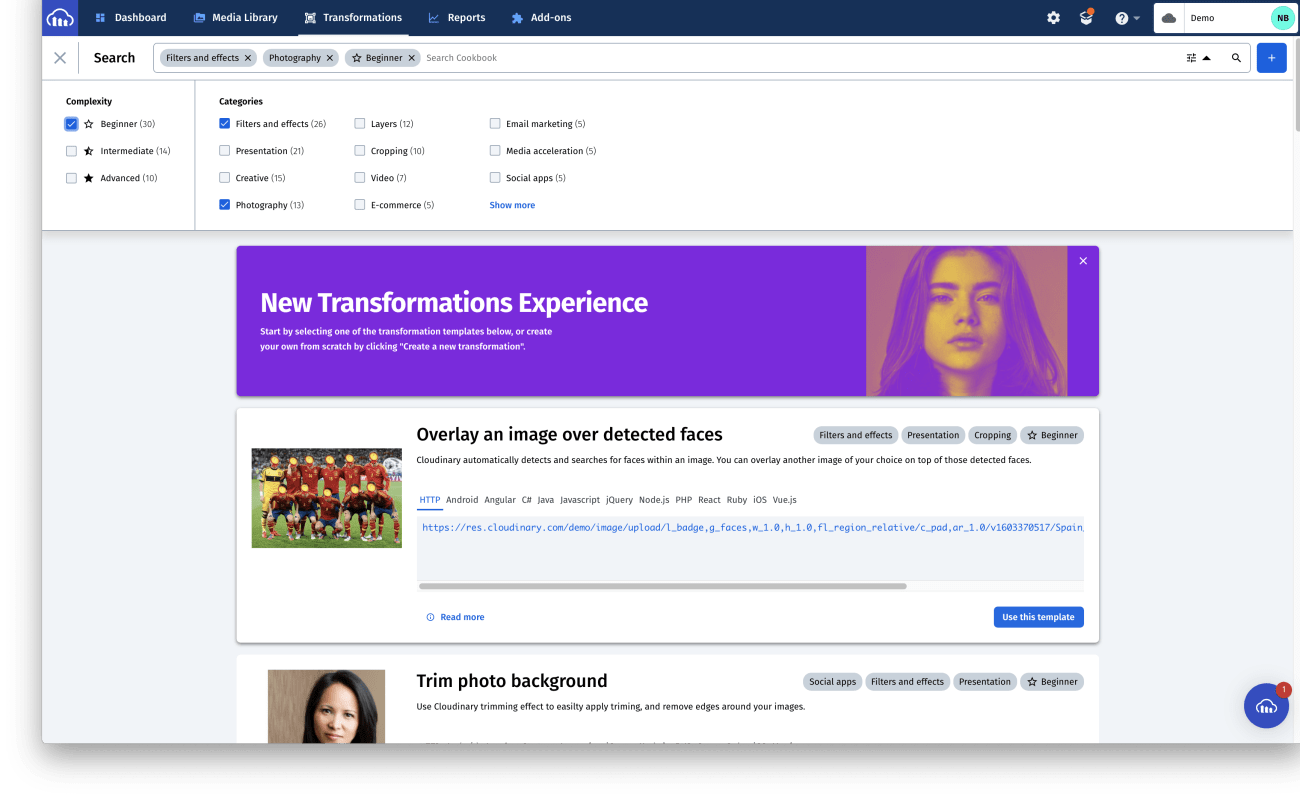Click the cloud icon next to Demo
This screenshot has width=1300, height=799.
tap(1168, 17)
